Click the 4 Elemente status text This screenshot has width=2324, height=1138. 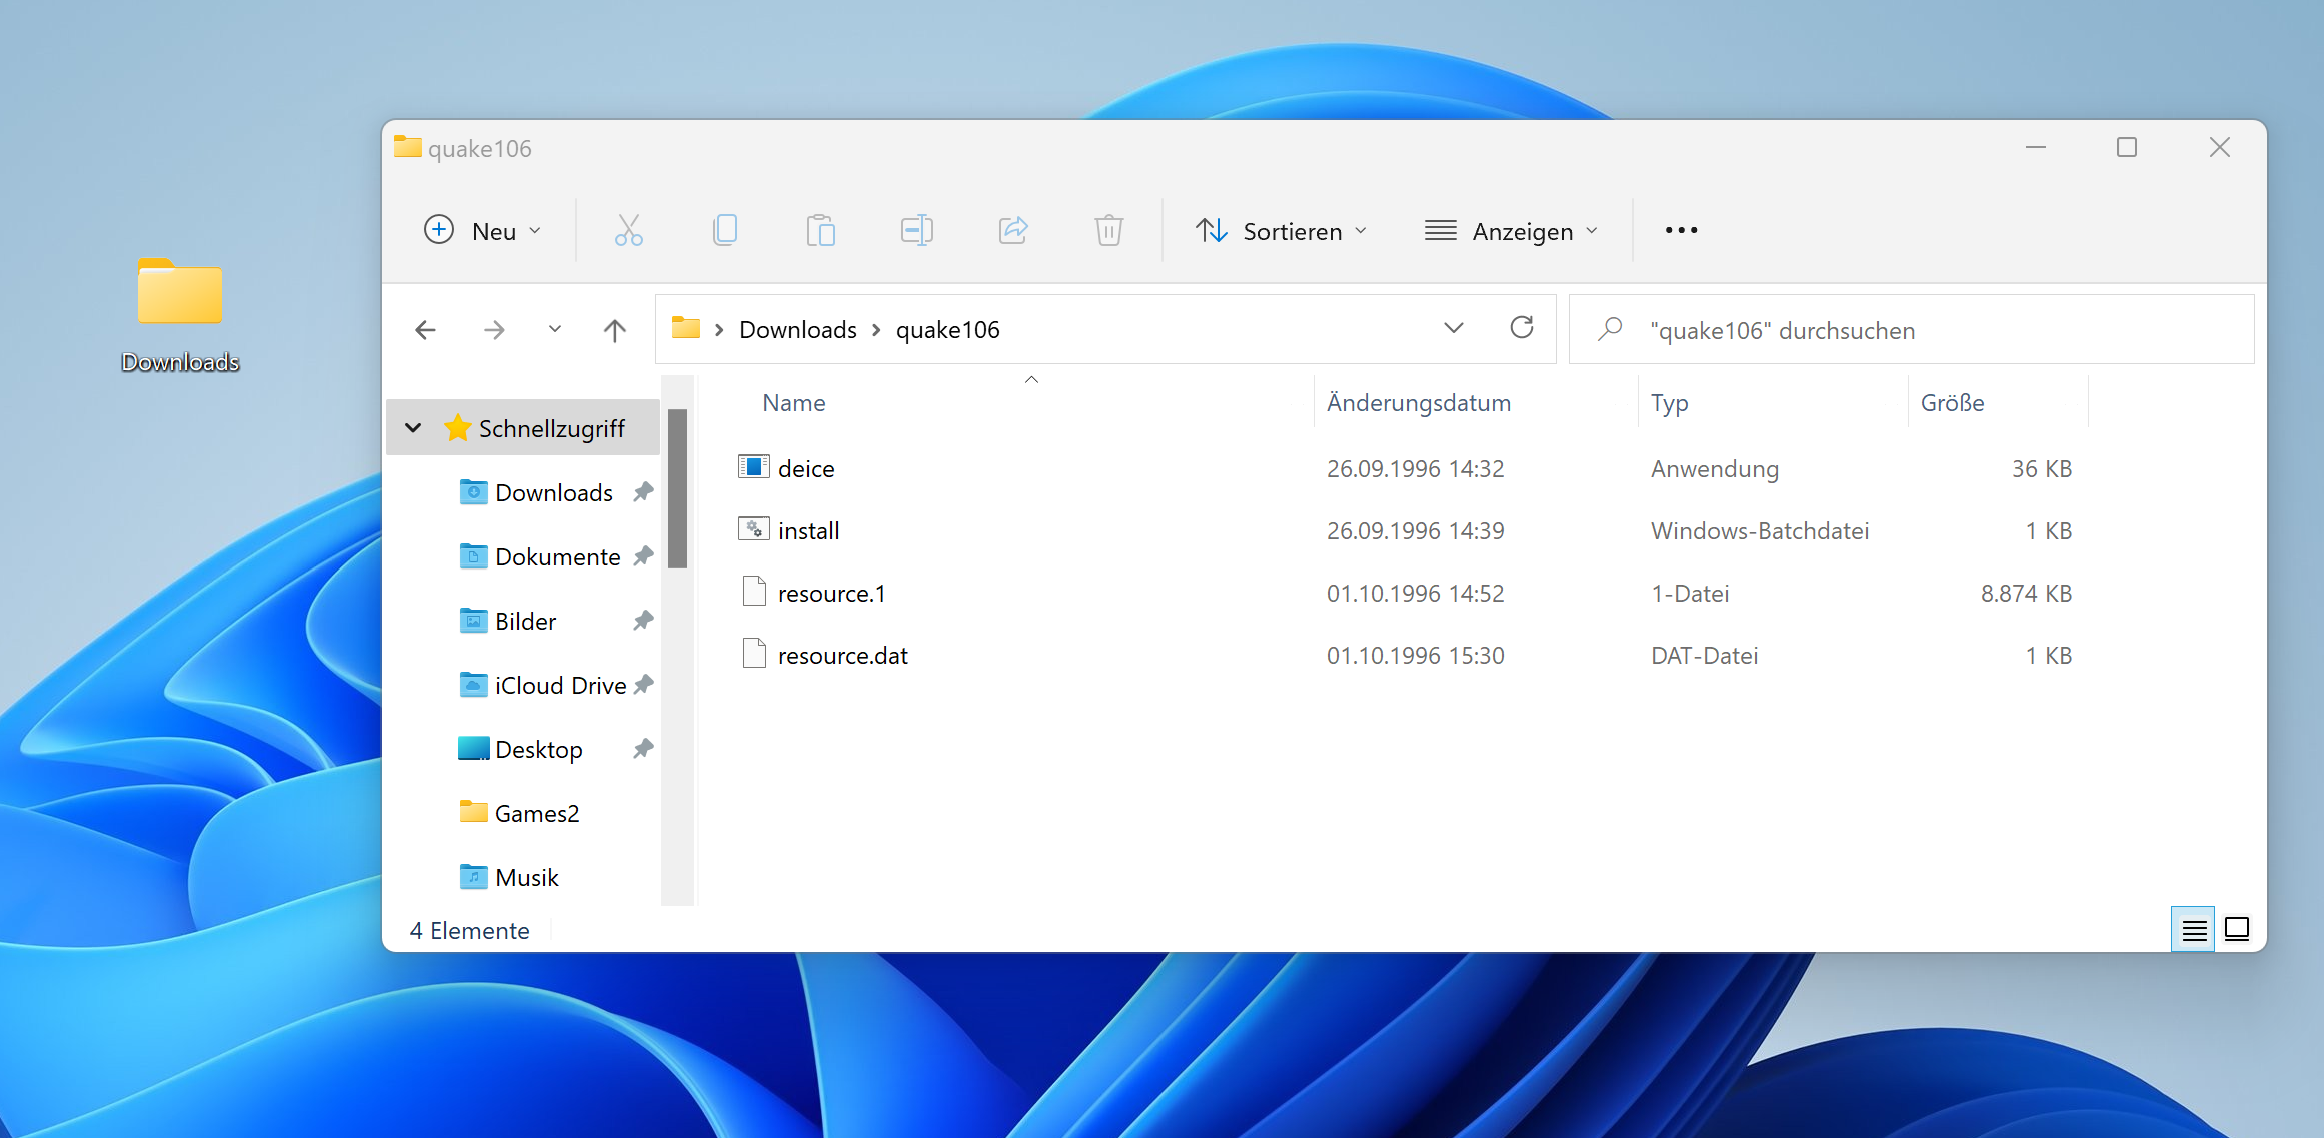click(x=470, y=930)
